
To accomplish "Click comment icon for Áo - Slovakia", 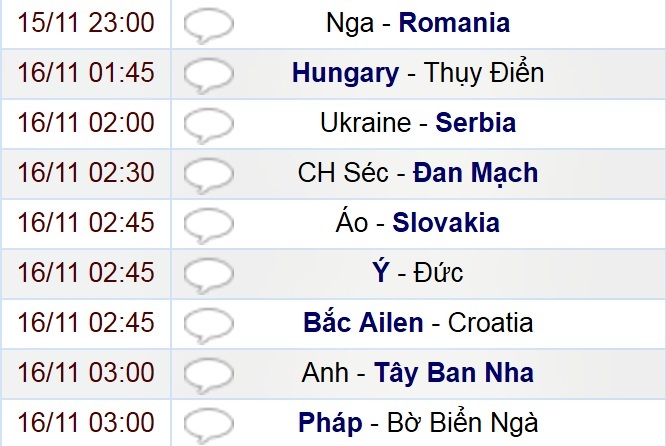I will (x=210, y=224).
